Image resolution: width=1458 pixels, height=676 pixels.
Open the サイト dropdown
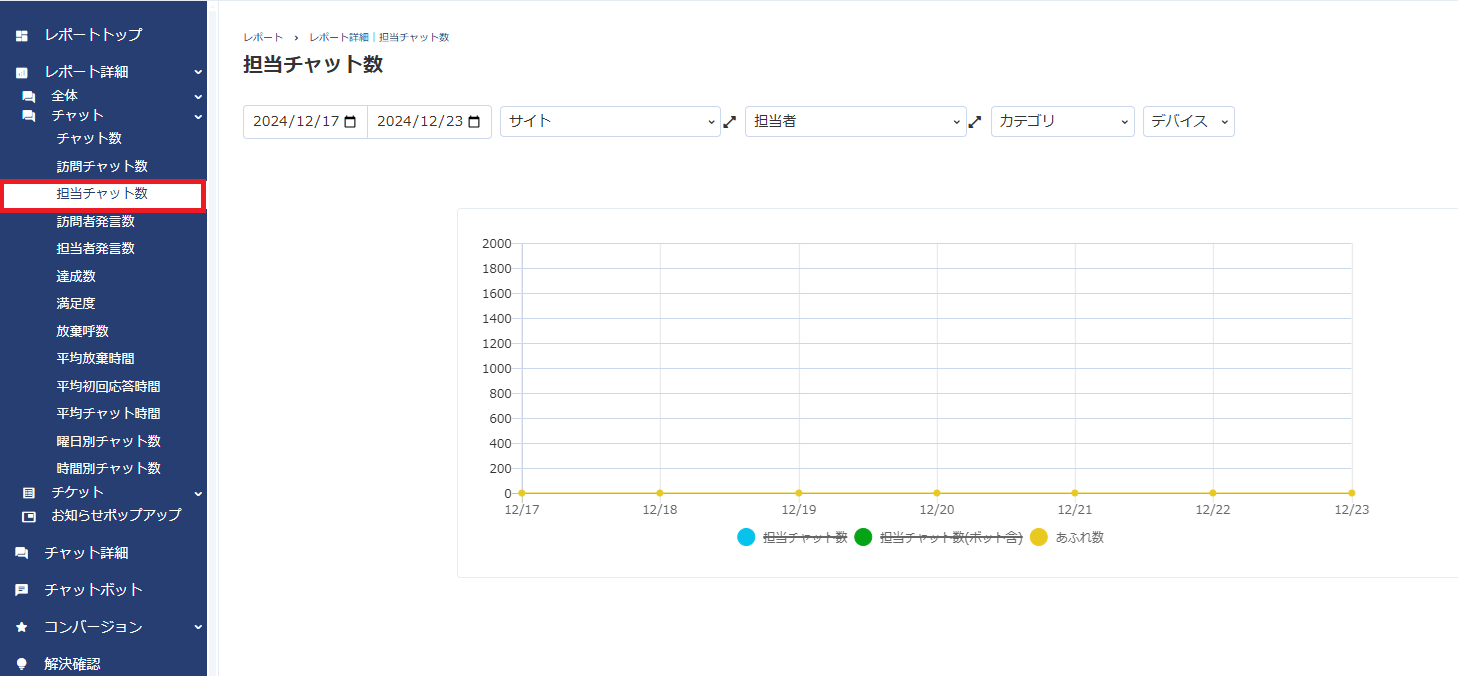point(610,121)
